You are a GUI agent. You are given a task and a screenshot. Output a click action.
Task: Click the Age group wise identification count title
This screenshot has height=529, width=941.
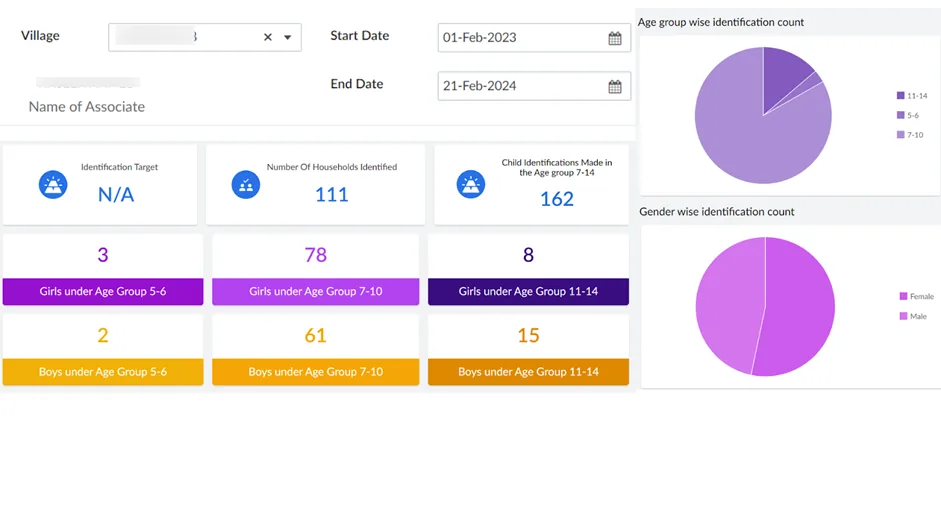point(720,22)
